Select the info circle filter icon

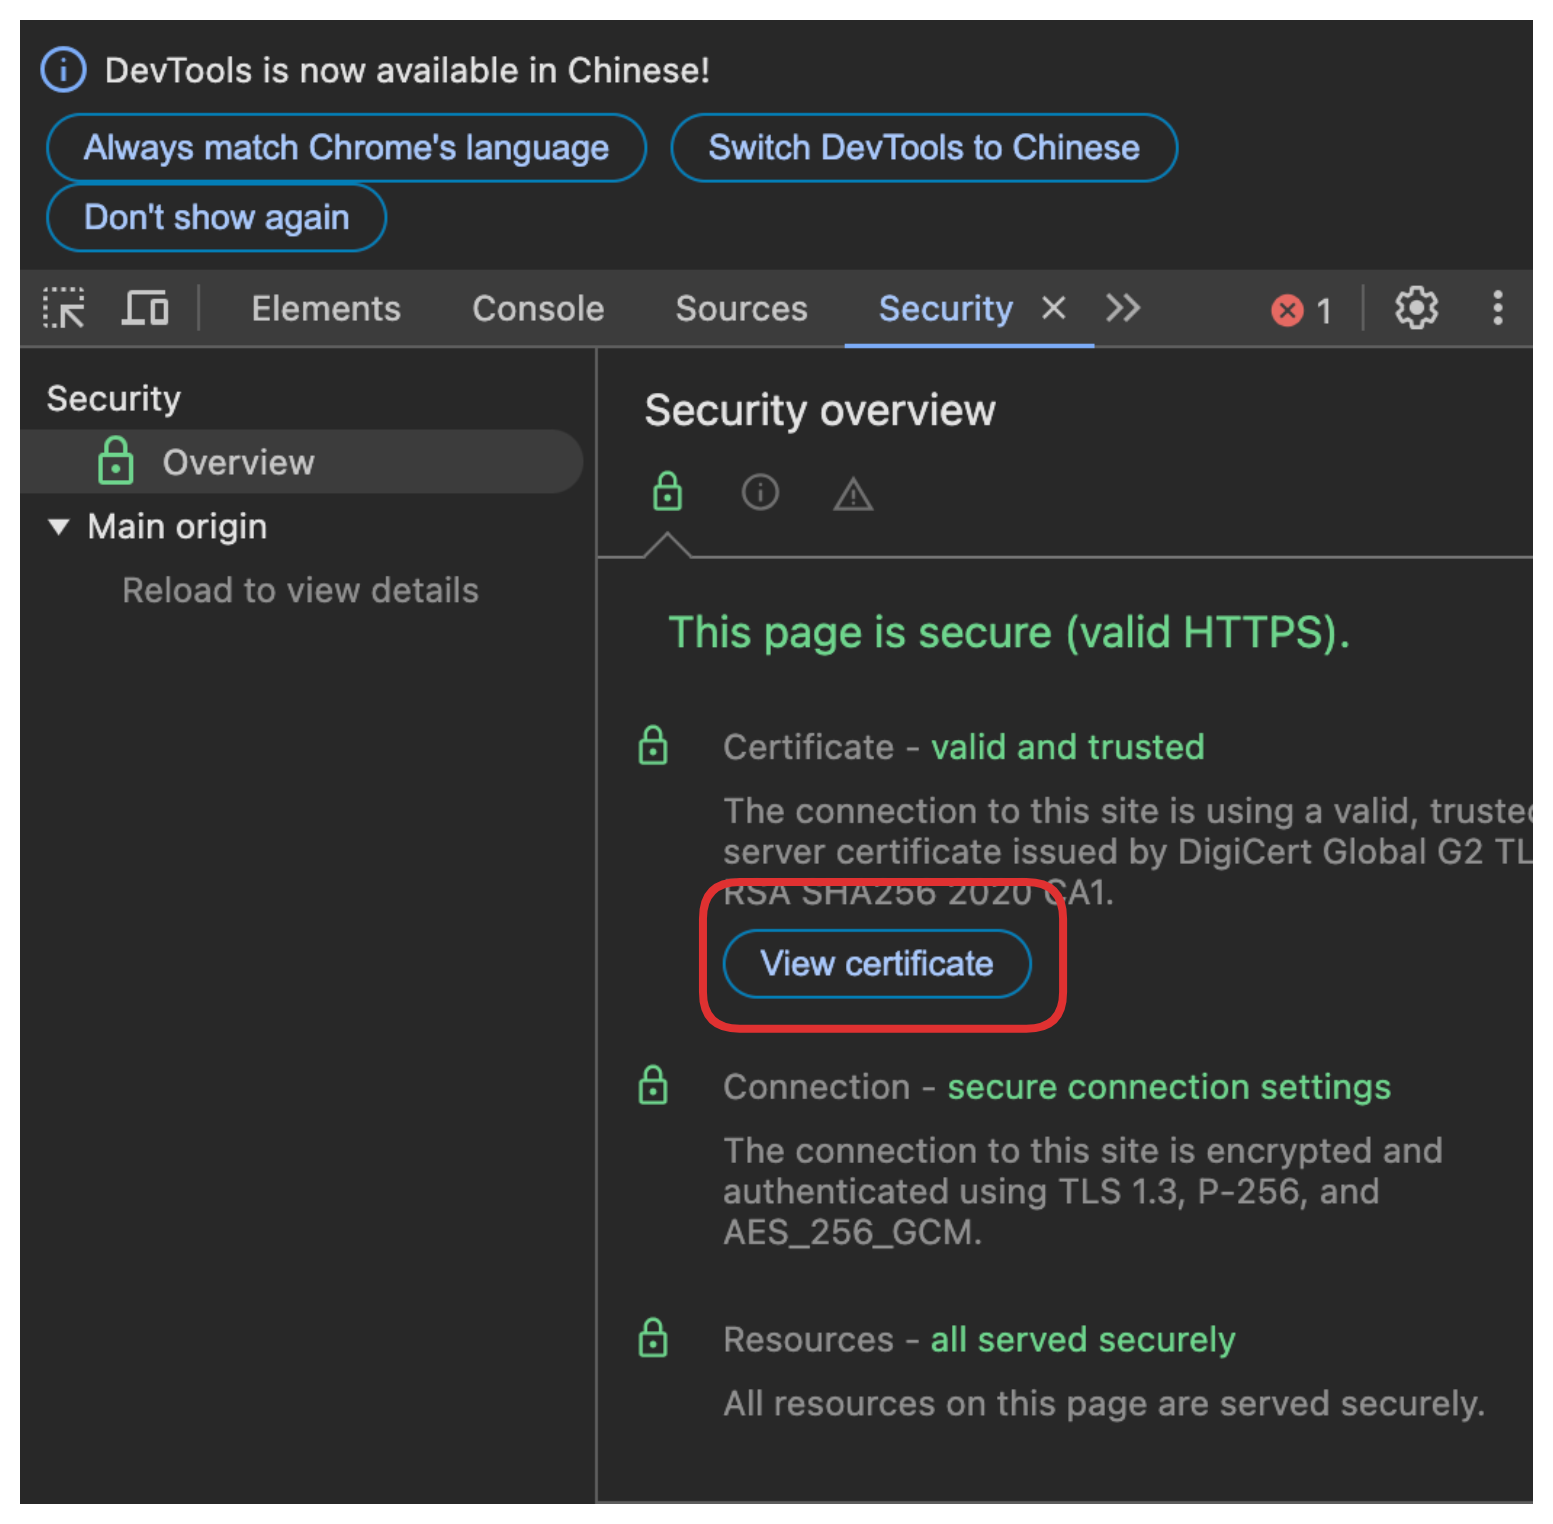point(760,492)
